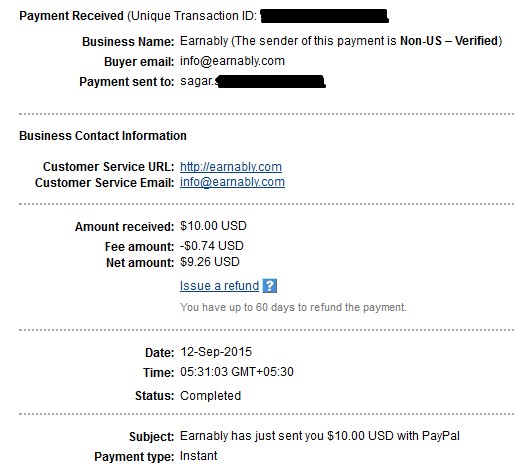Viewport: 515px width, 474px height.
Task: Click the subject line mentioning PayPal
Action: [x=320, y=436]
